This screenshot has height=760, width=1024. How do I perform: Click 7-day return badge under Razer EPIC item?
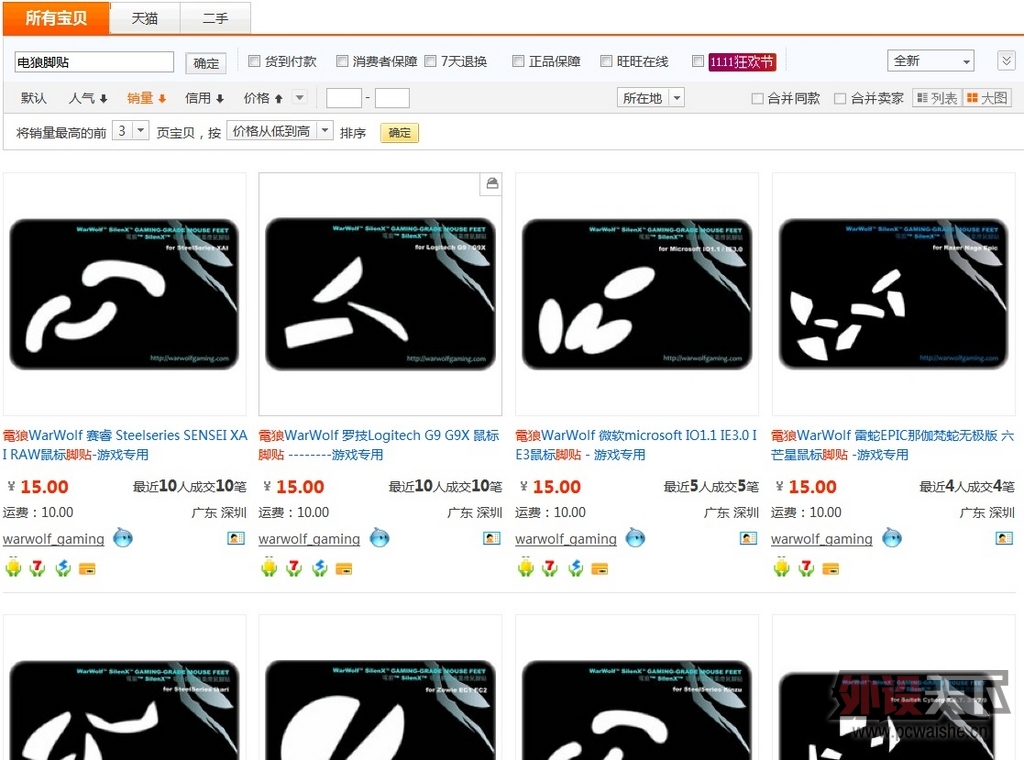[807, 568]
